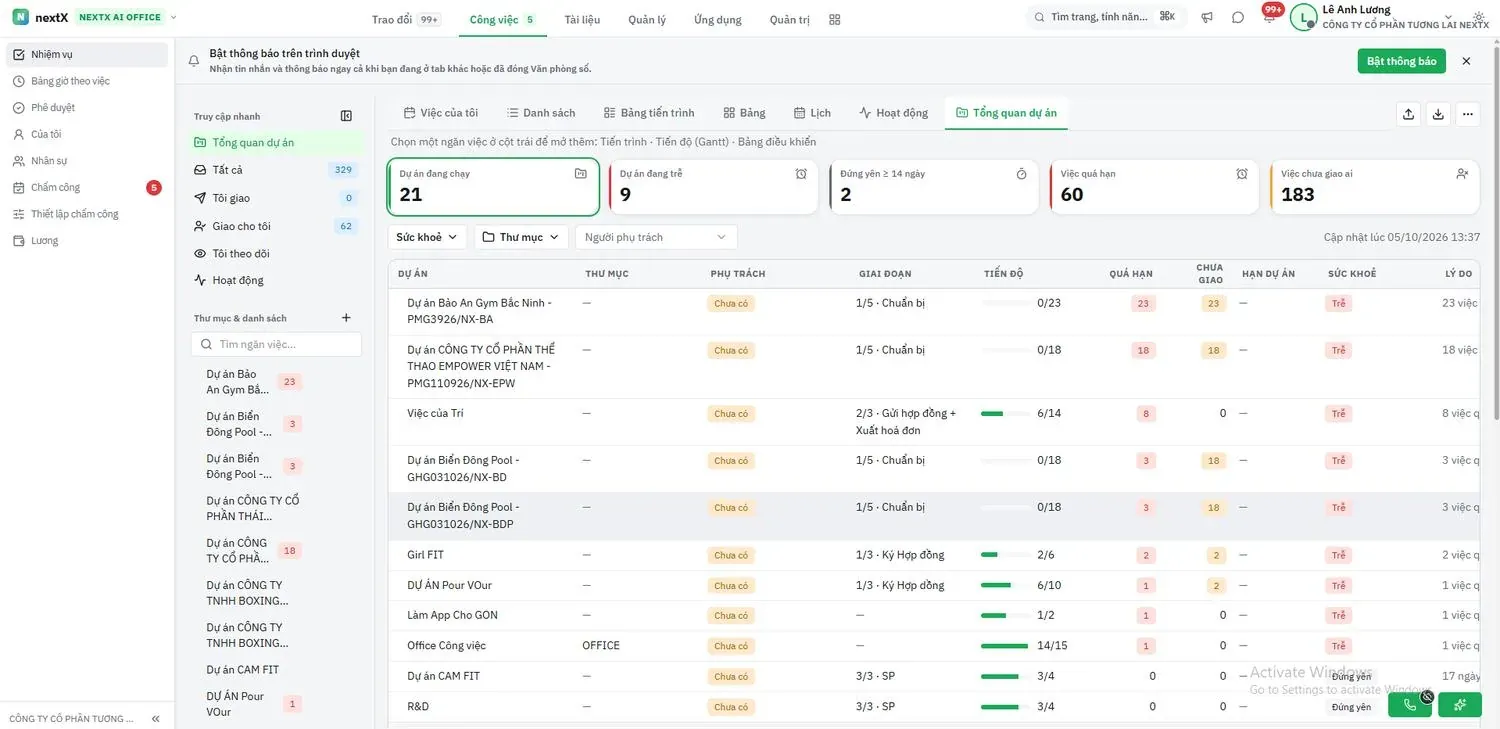
Task: Open Chấm công in the left sidebar
Action: tap(87, 188)
